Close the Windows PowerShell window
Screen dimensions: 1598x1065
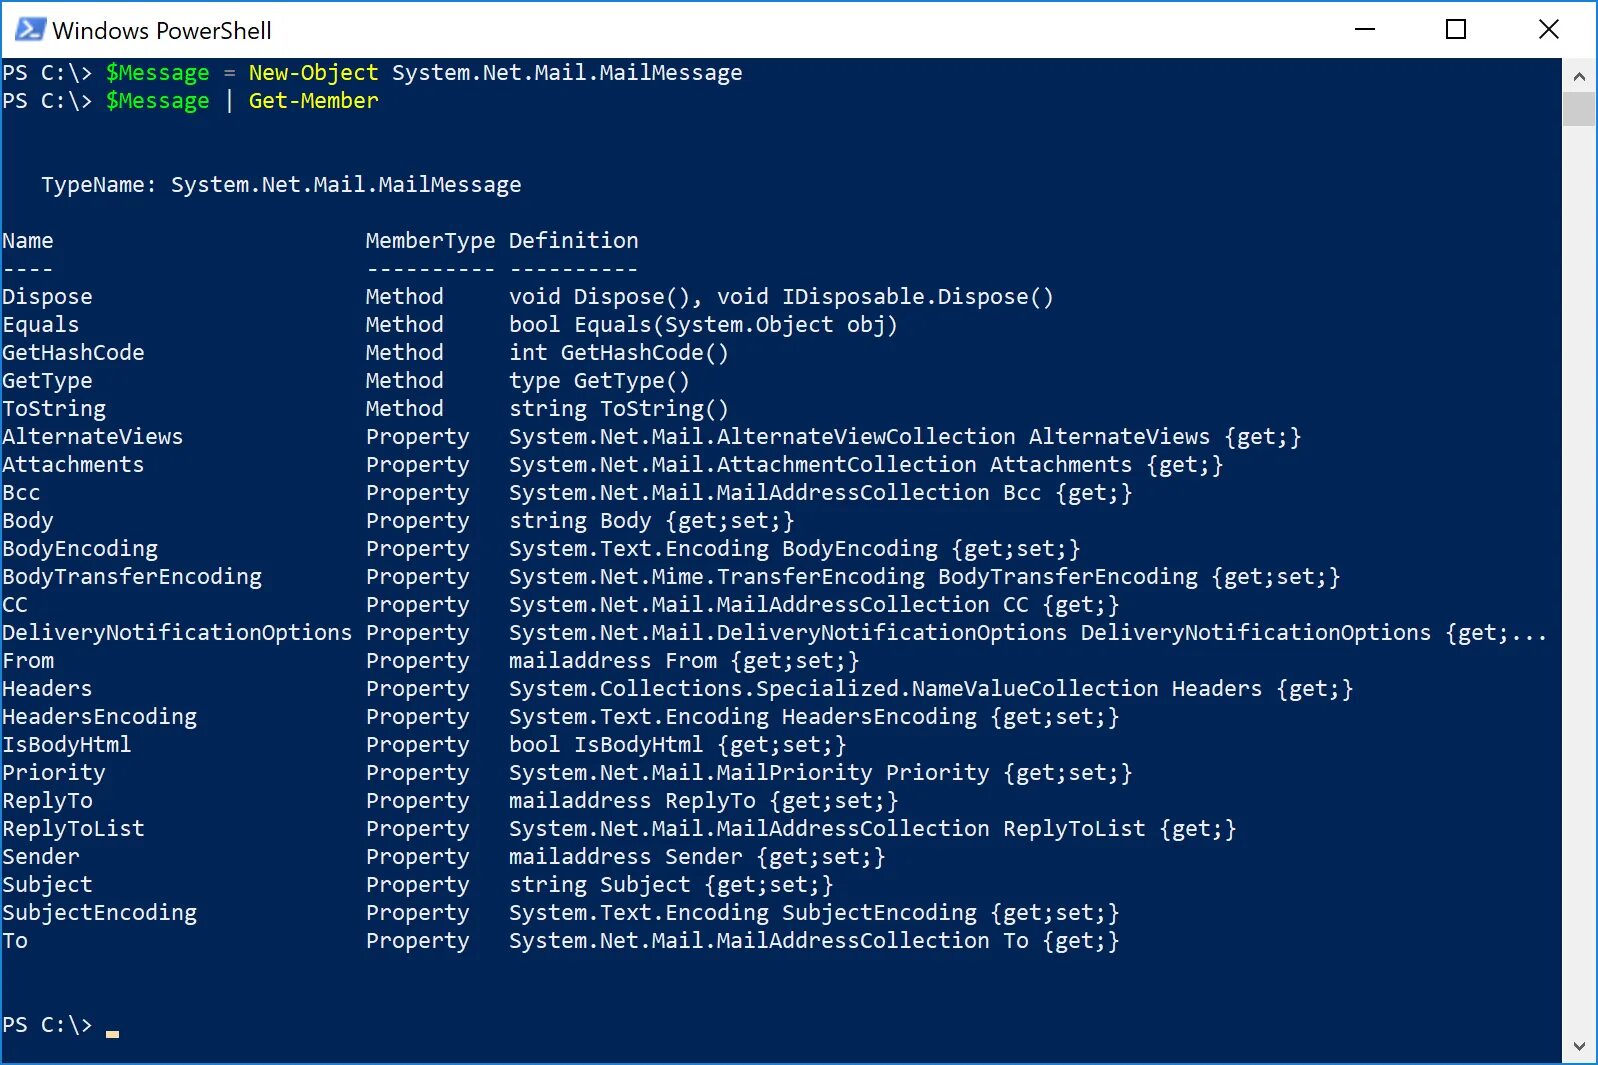point(1548,30)
